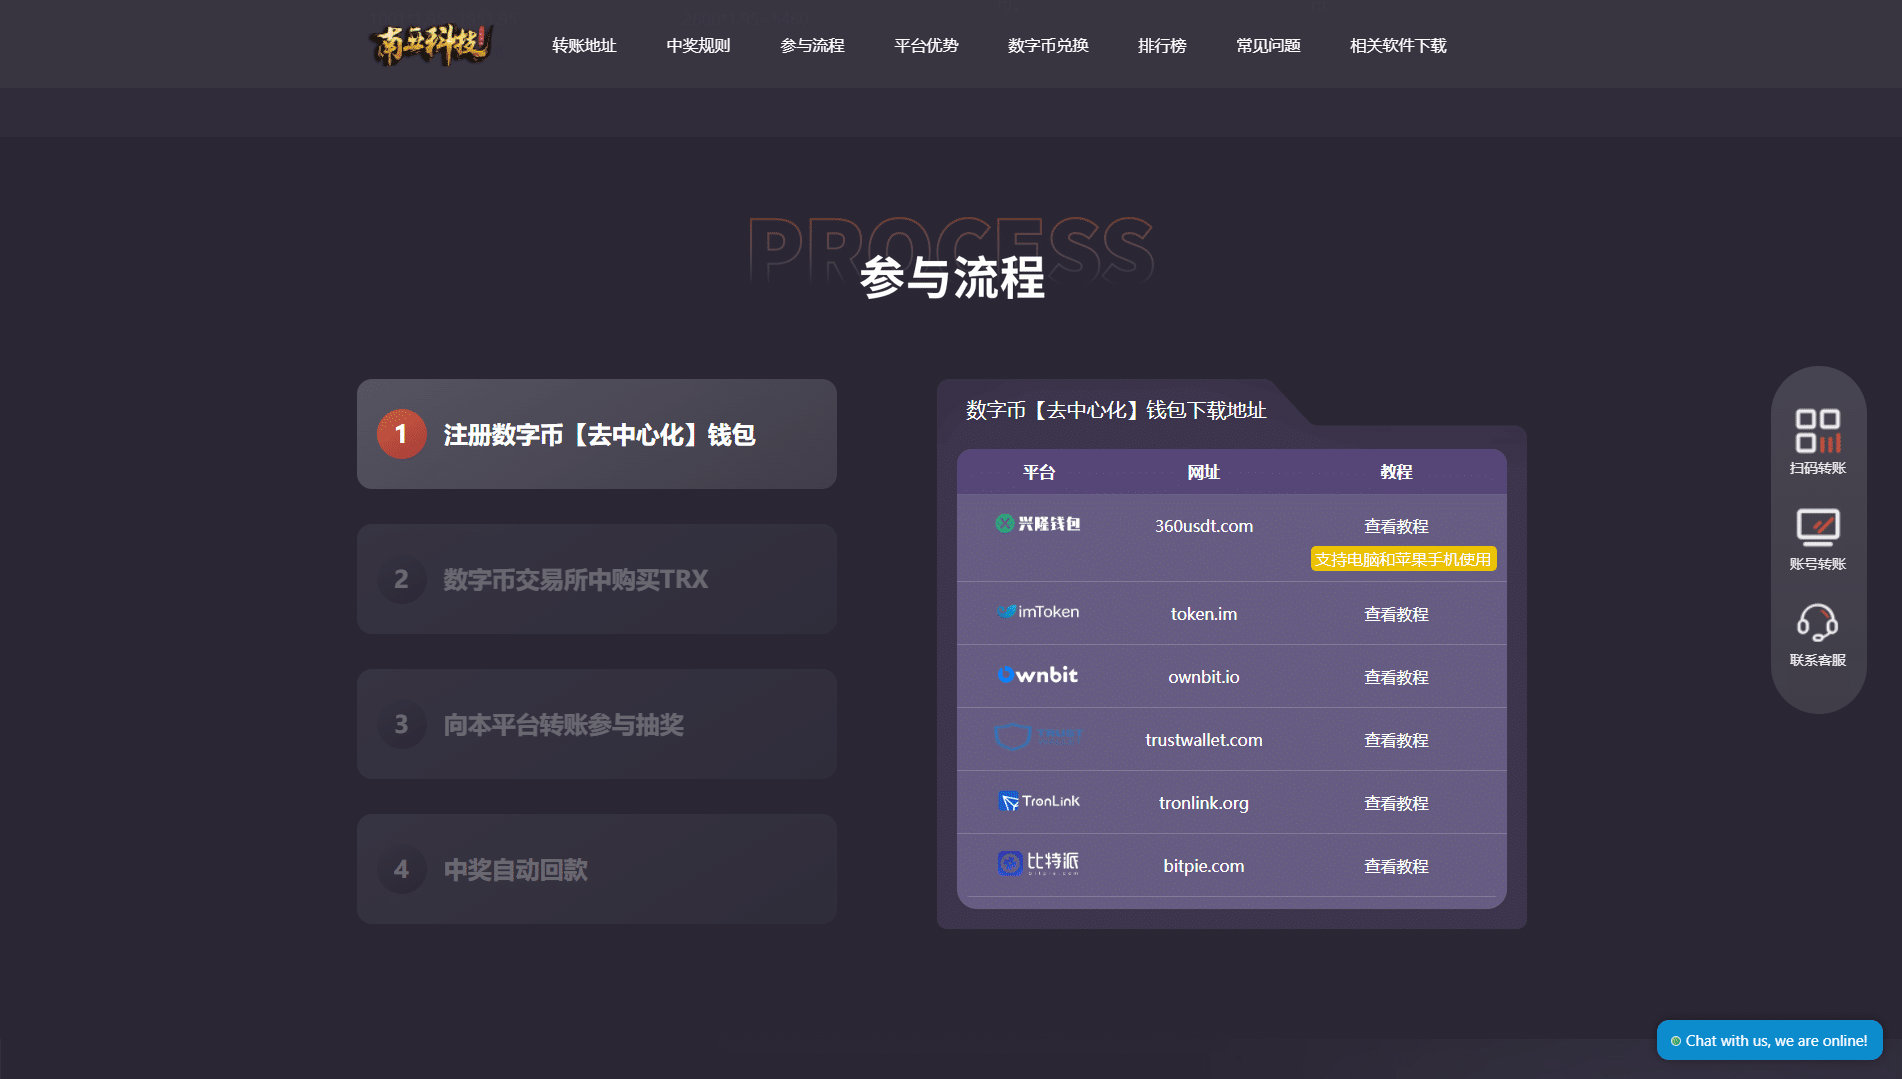Open the 中奖规则 nav item
Image resolution: width=1902 pixels, height=1079 pixels.
pos(698,46)
